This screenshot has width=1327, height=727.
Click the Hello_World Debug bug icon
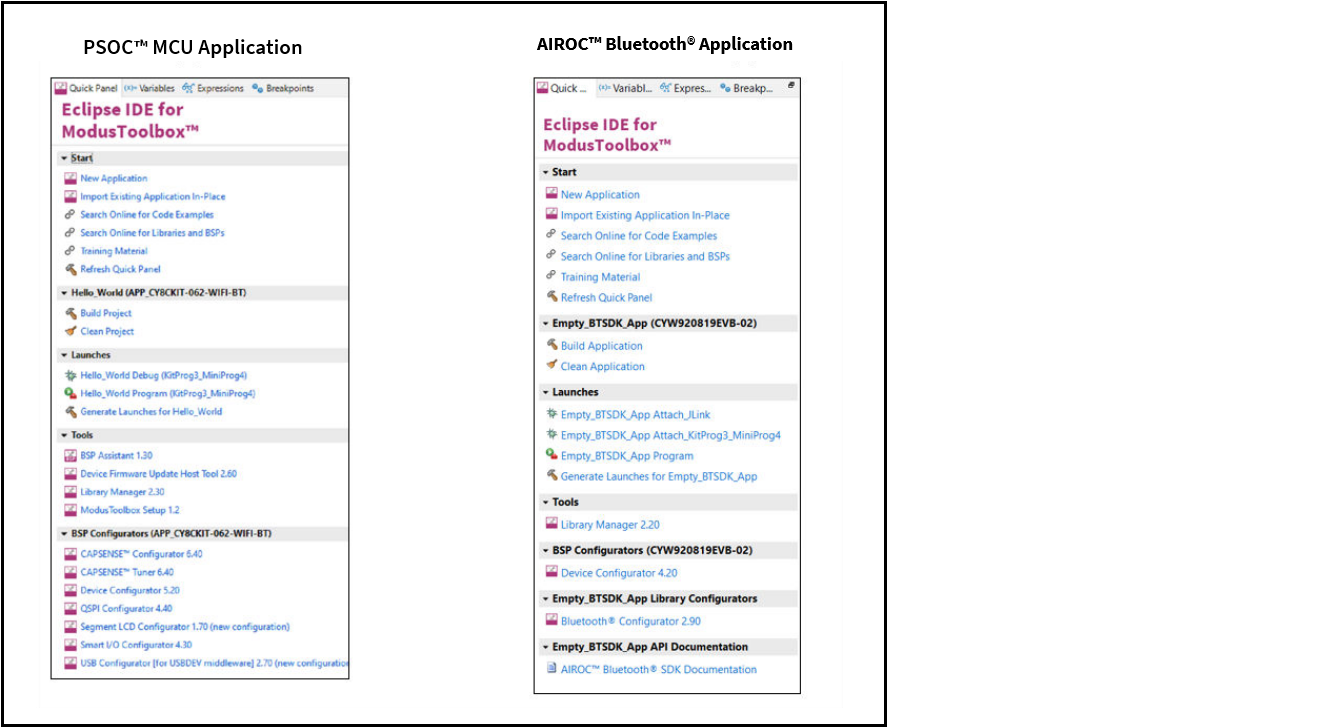(x=71, y=376)
